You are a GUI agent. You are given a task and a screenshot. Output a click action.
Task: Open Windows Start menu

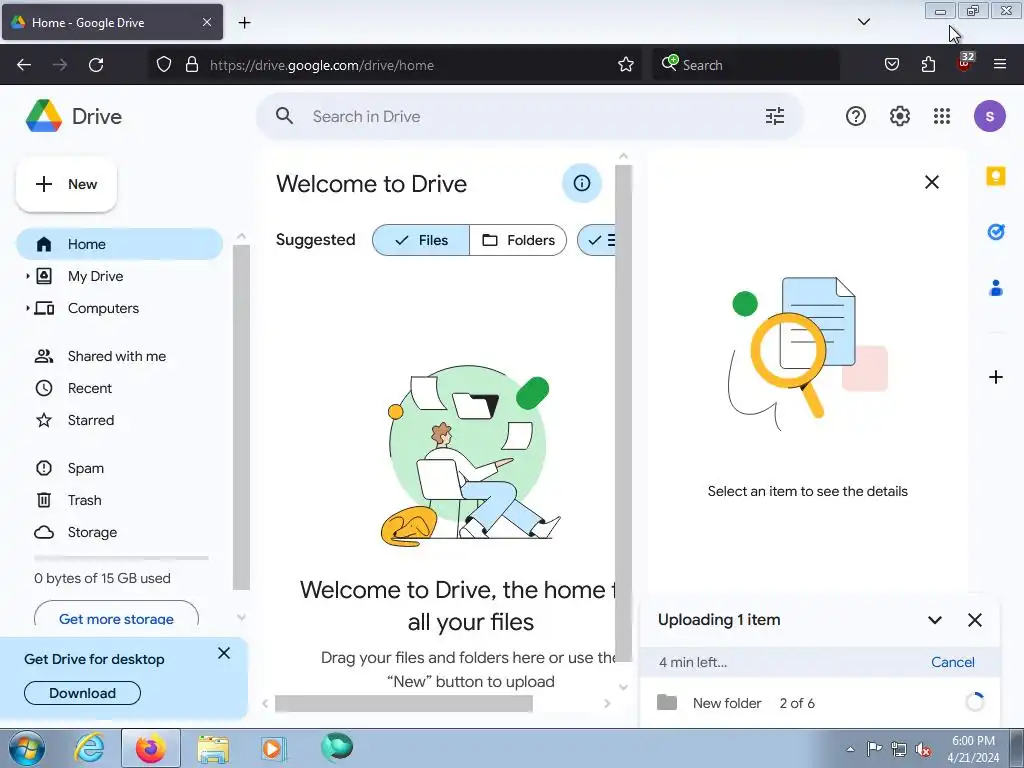point(27,748)
